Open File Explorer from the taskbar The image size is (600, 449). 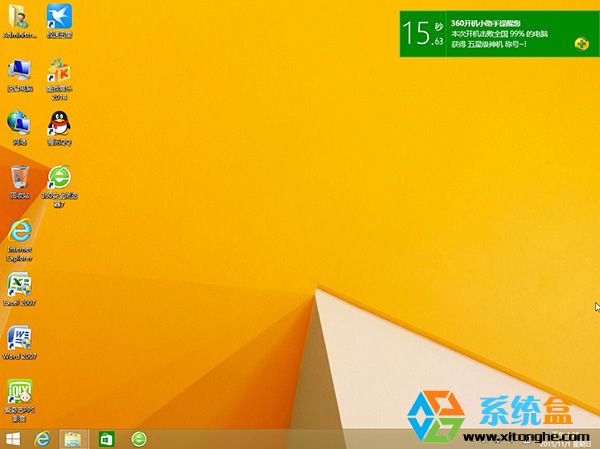[x=73, y=439]
